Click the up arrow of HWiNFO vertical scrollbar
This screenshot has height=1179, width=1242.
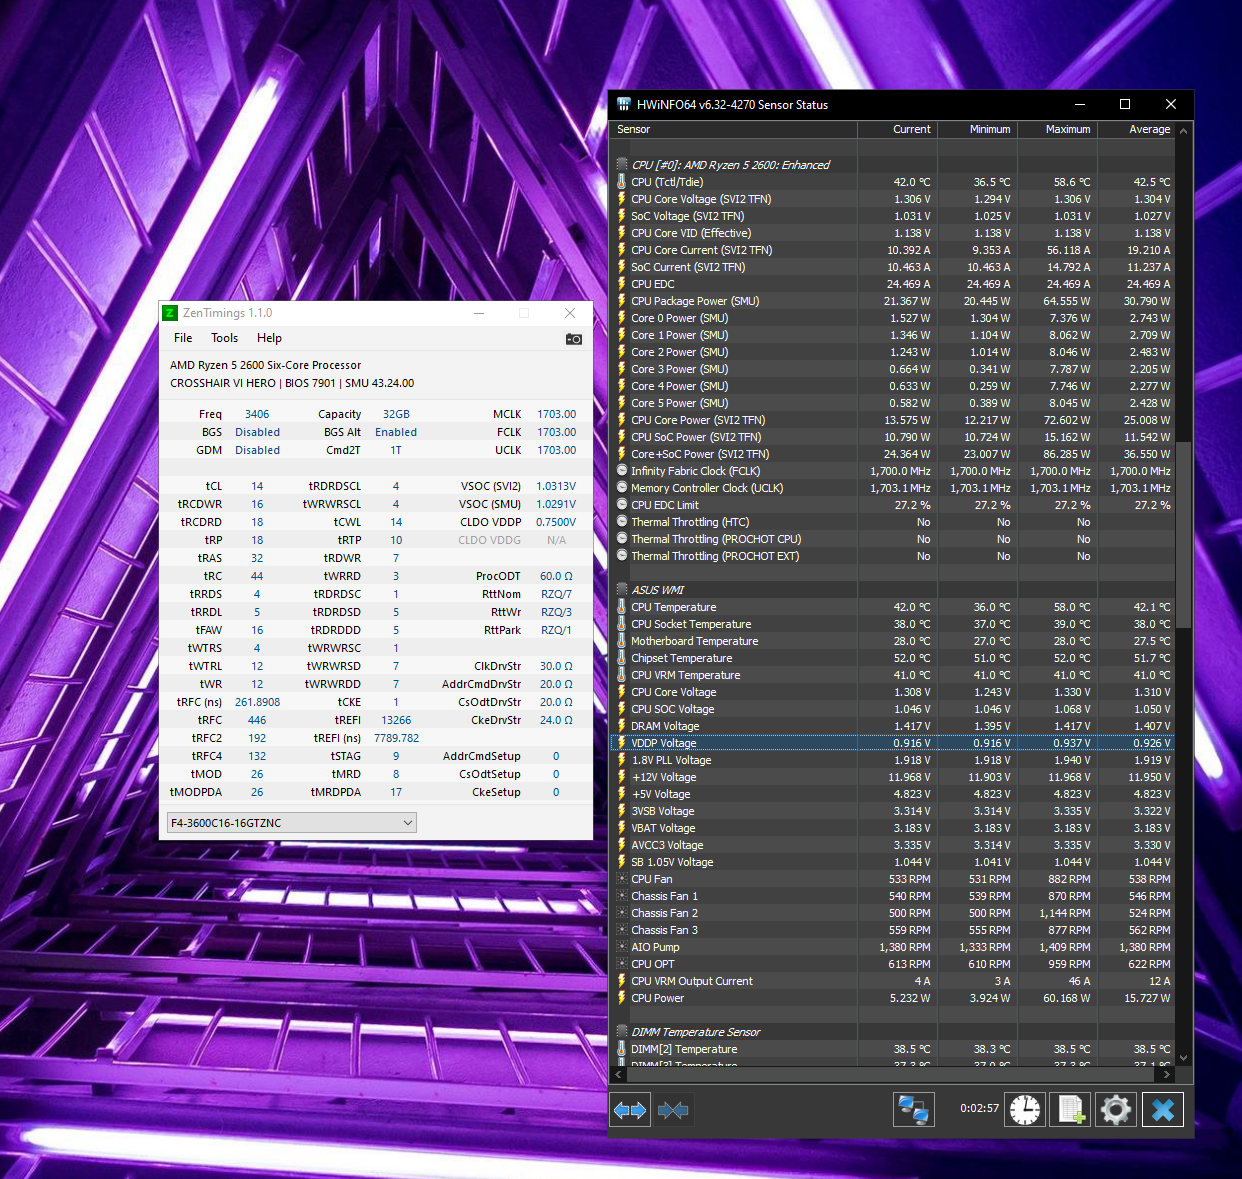[1184, 131]
